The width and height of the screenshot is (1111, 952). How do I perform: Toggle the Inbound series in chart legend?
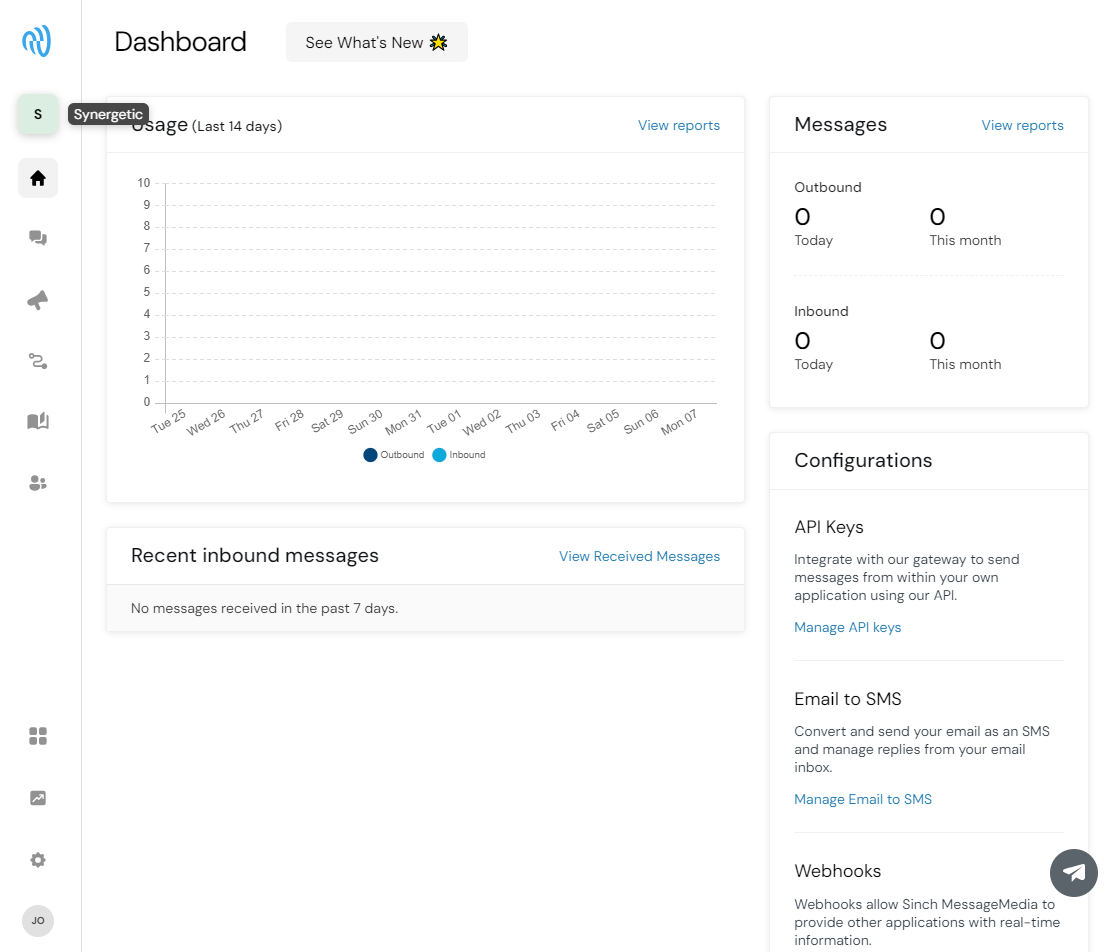pos(458,454)
